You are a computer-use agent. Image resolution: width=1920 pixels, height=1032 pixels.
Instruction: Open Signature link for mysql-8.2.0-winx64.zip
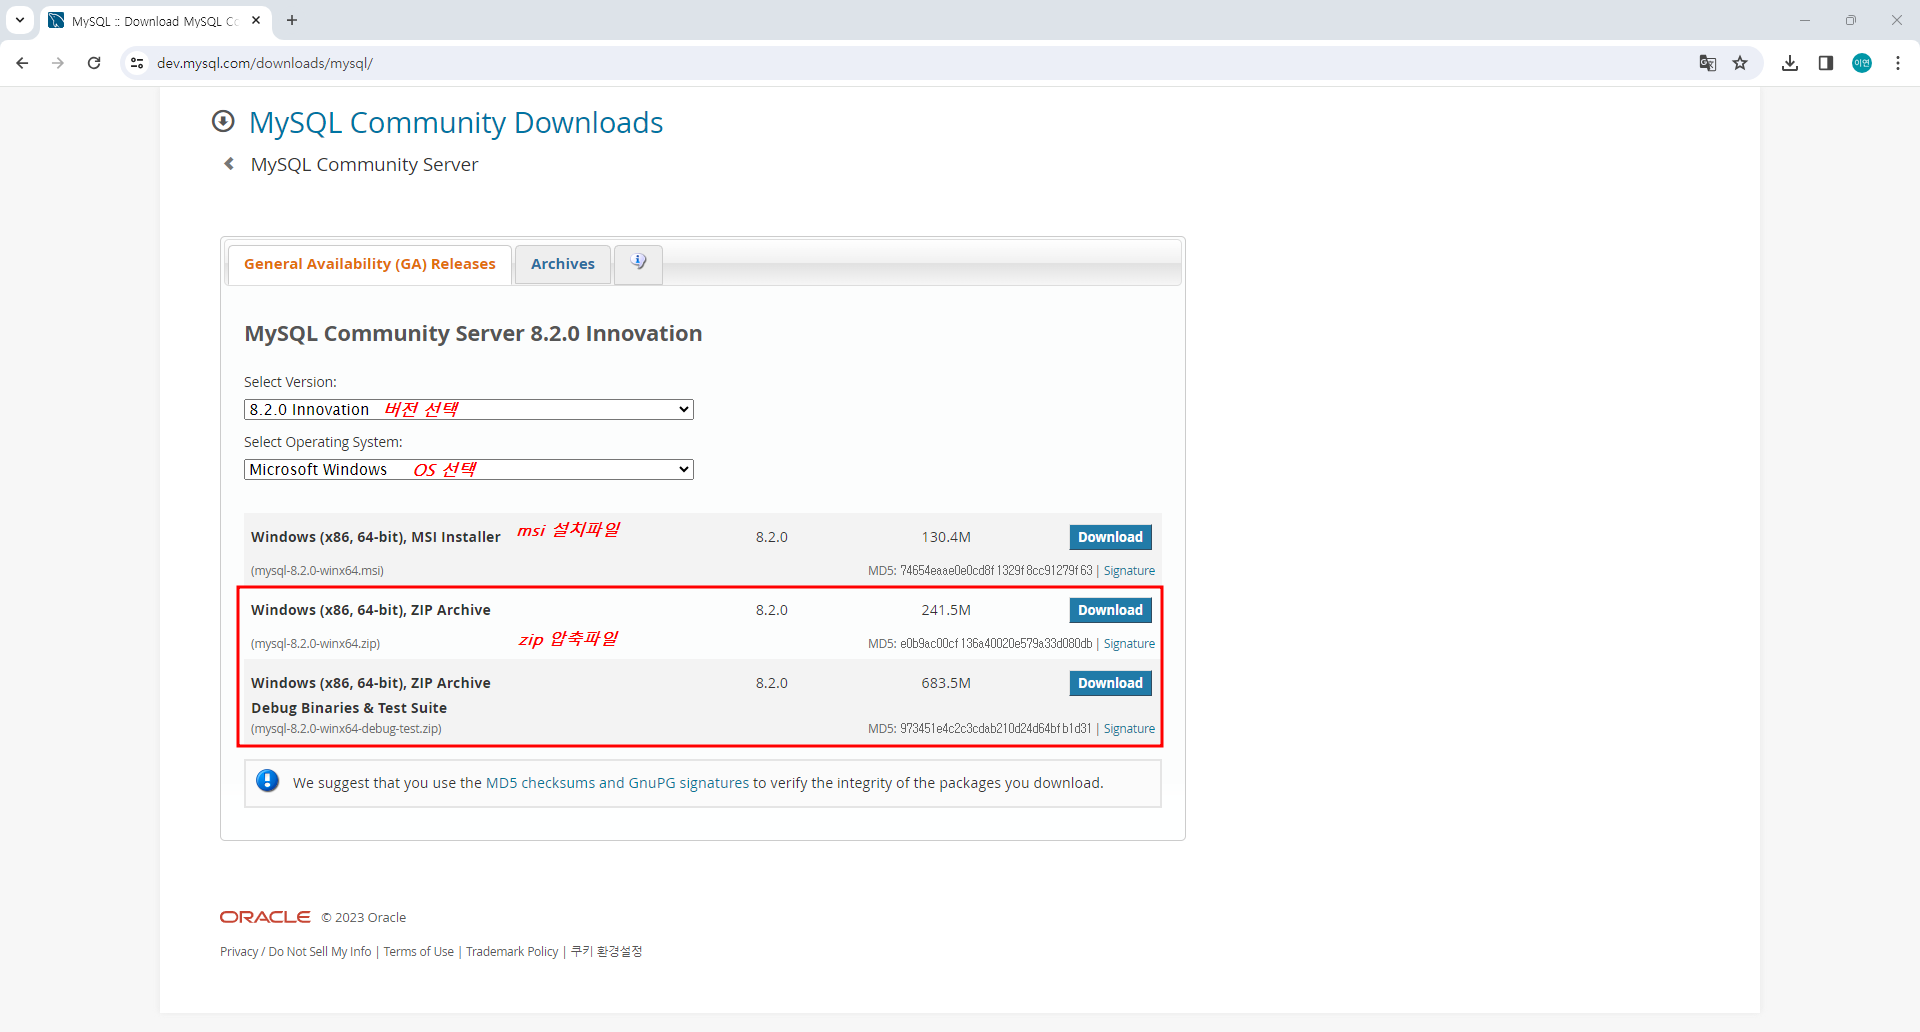click(1129, 644)
